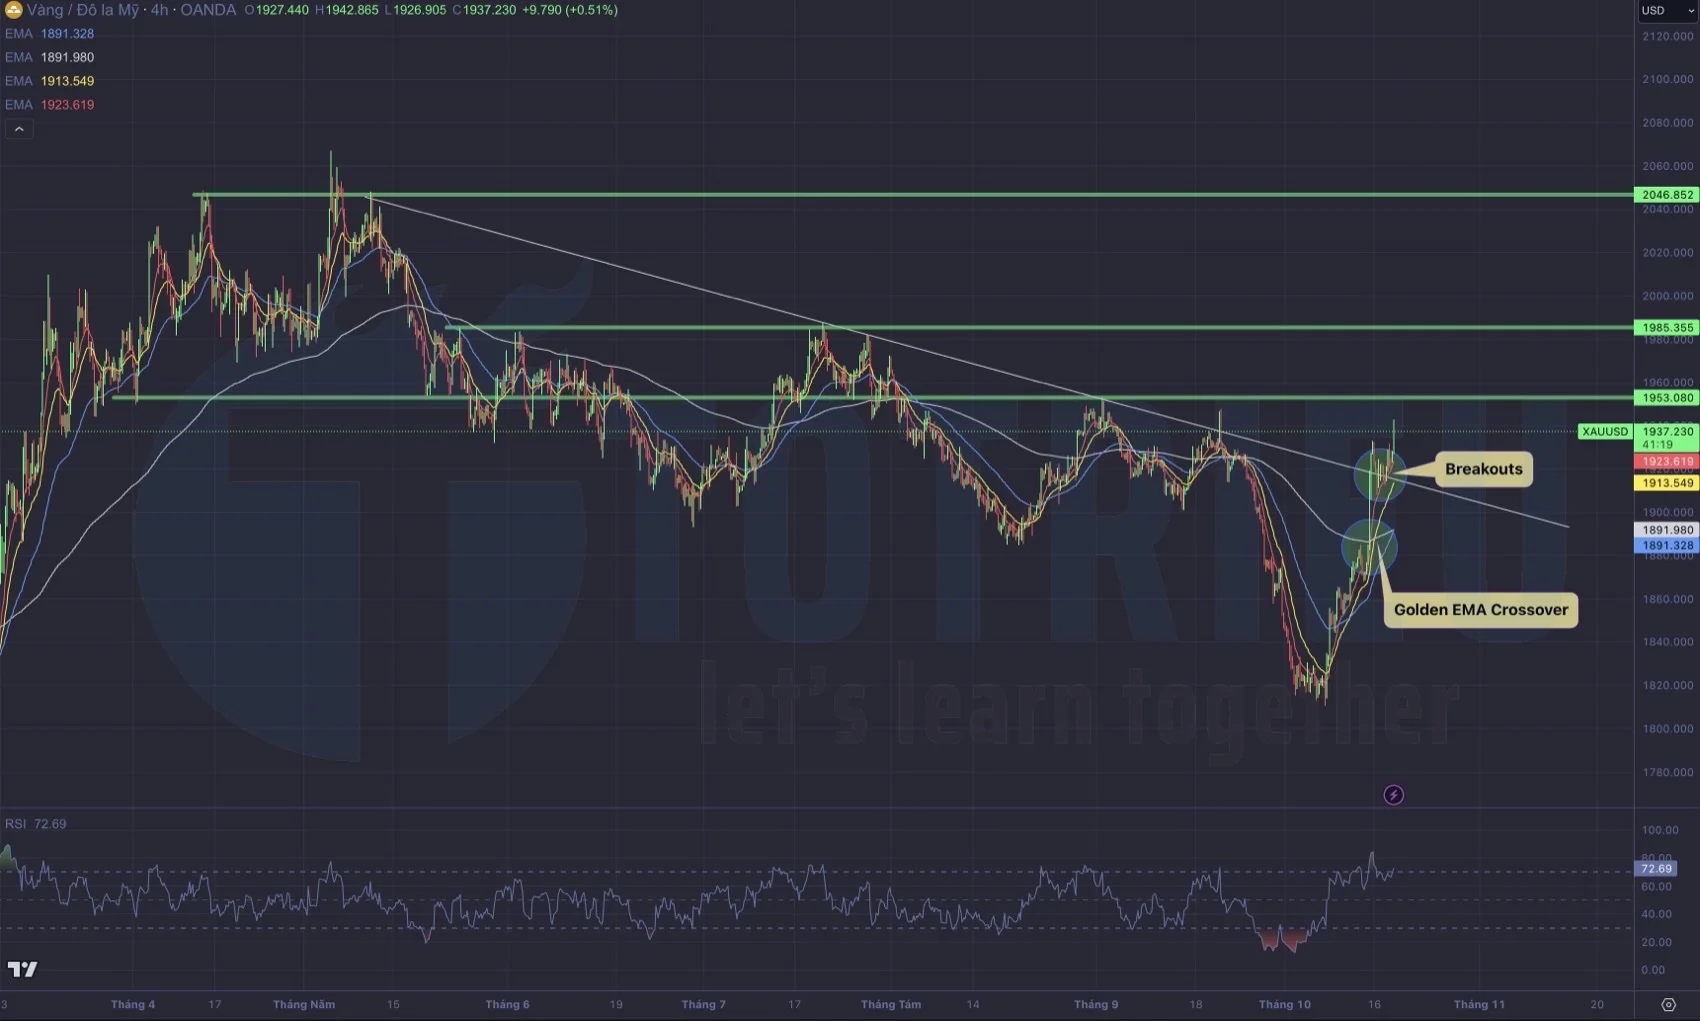Click the +9.790 (+0.51%) change value
Viewport: 1700px width, 1021px height.
[572, 10]
